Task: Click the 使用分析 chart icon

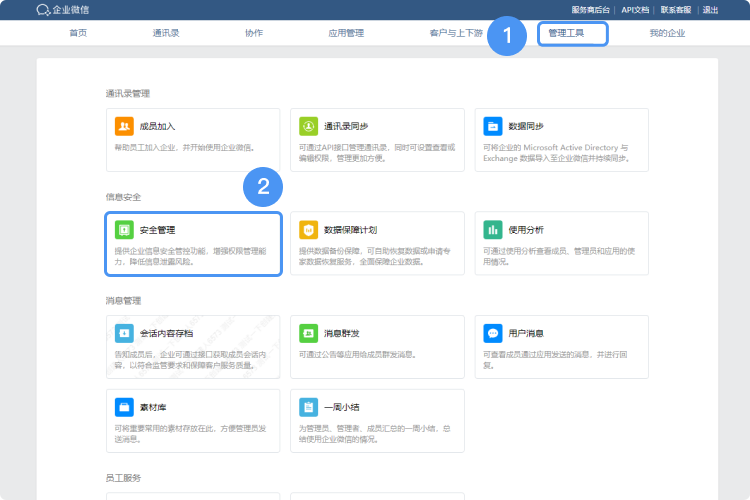Action: 493,229
